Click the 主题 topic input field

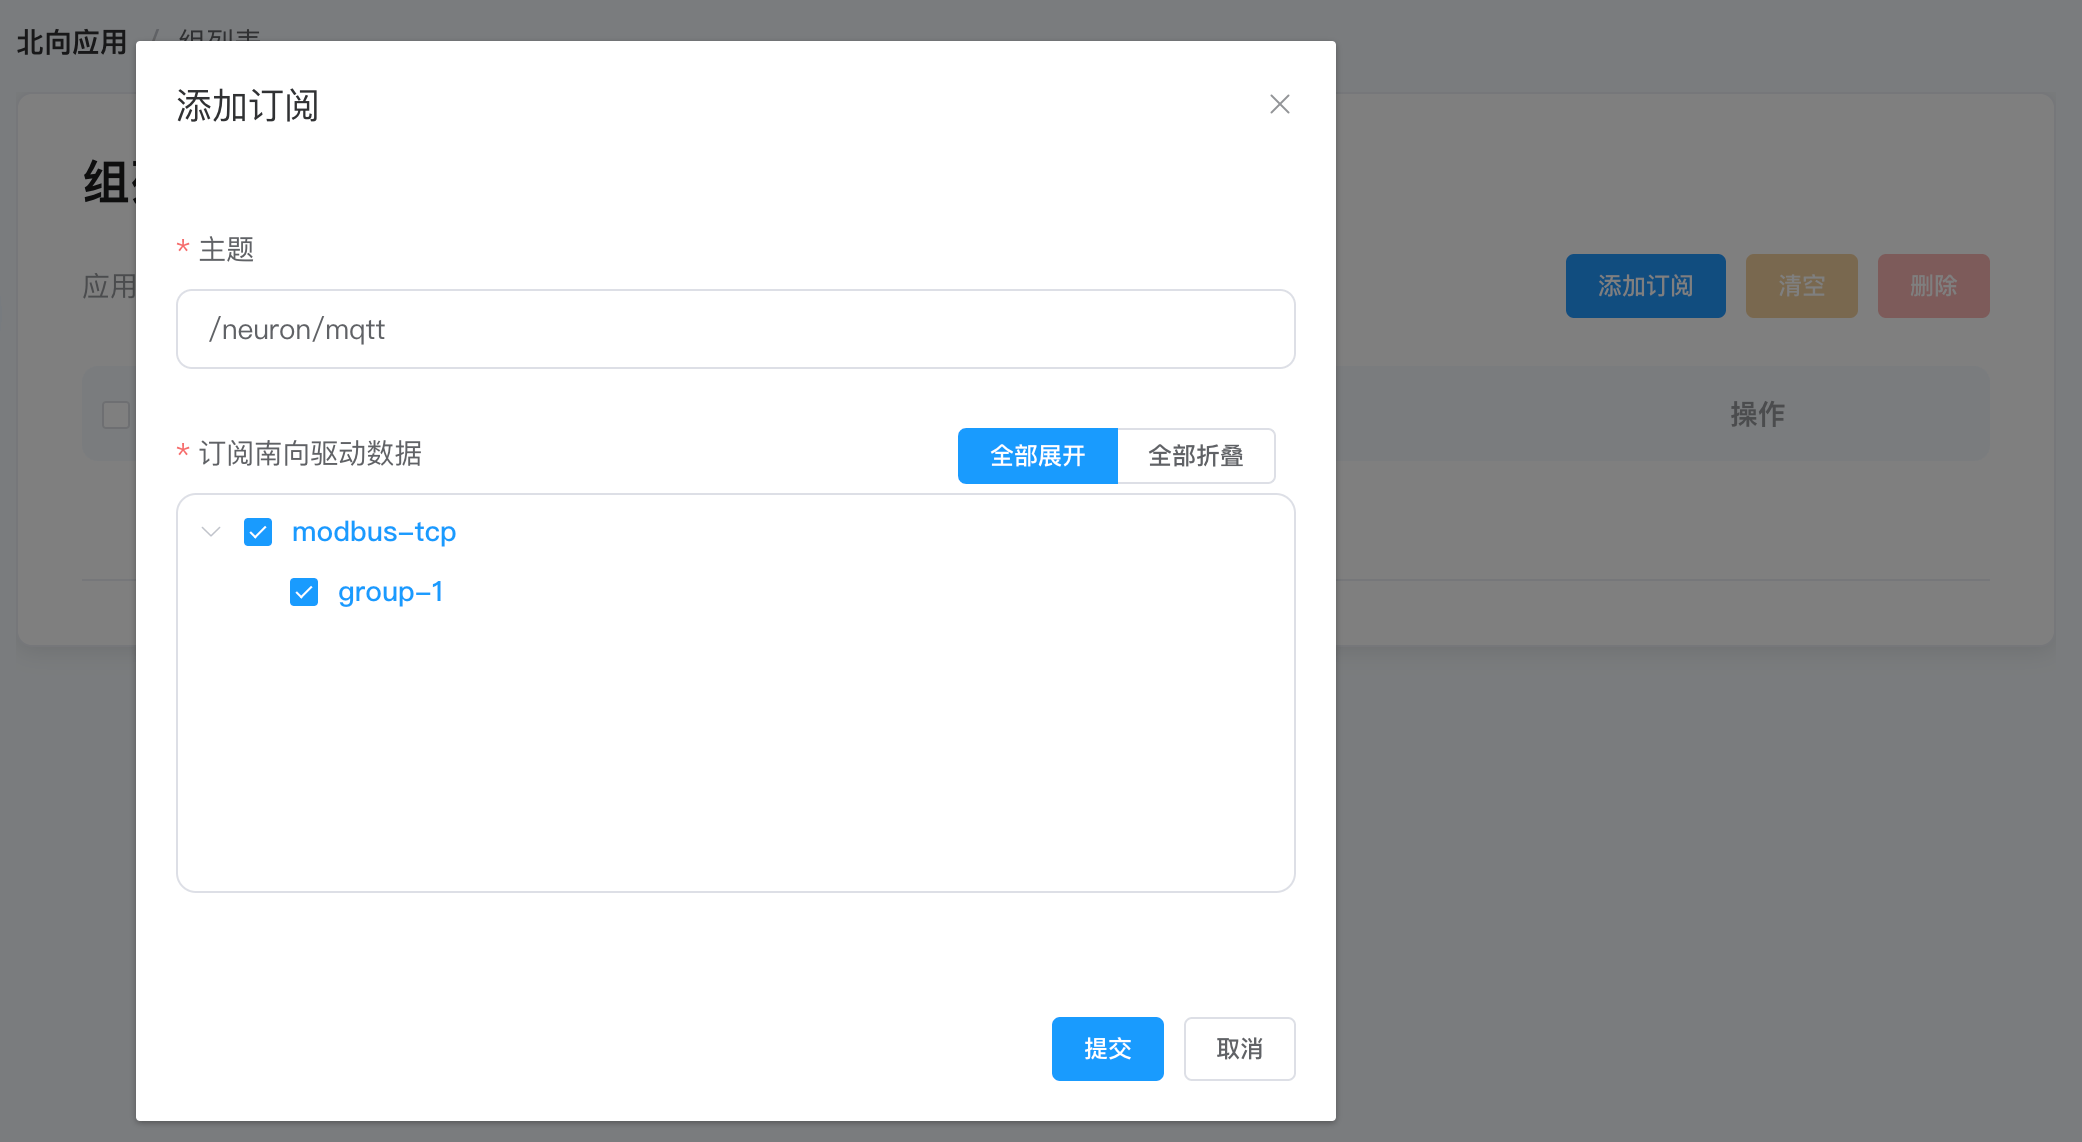click(735, 329)
